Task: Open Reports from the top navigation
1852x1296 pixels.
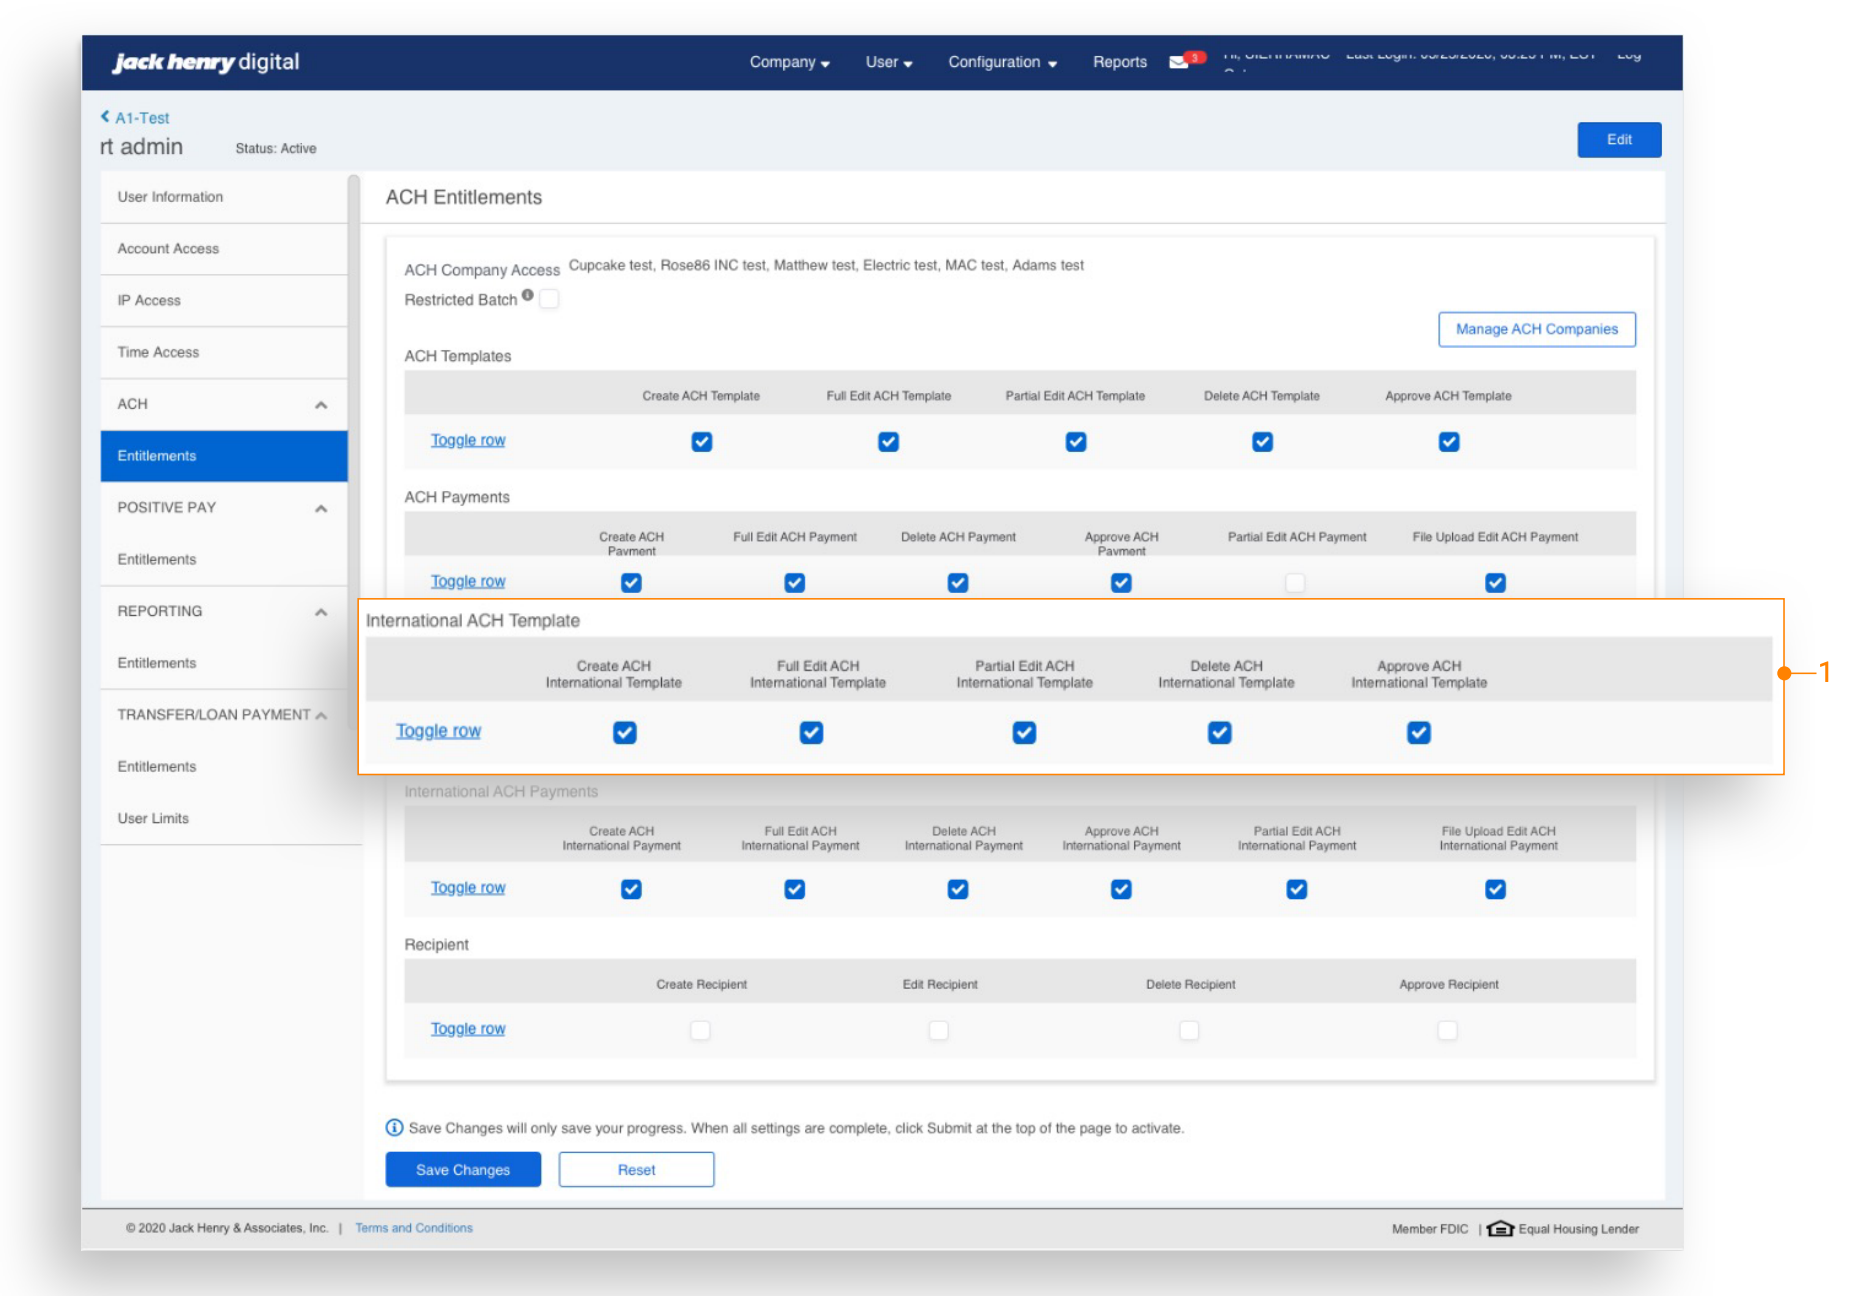Action: tap(1119, 62)
